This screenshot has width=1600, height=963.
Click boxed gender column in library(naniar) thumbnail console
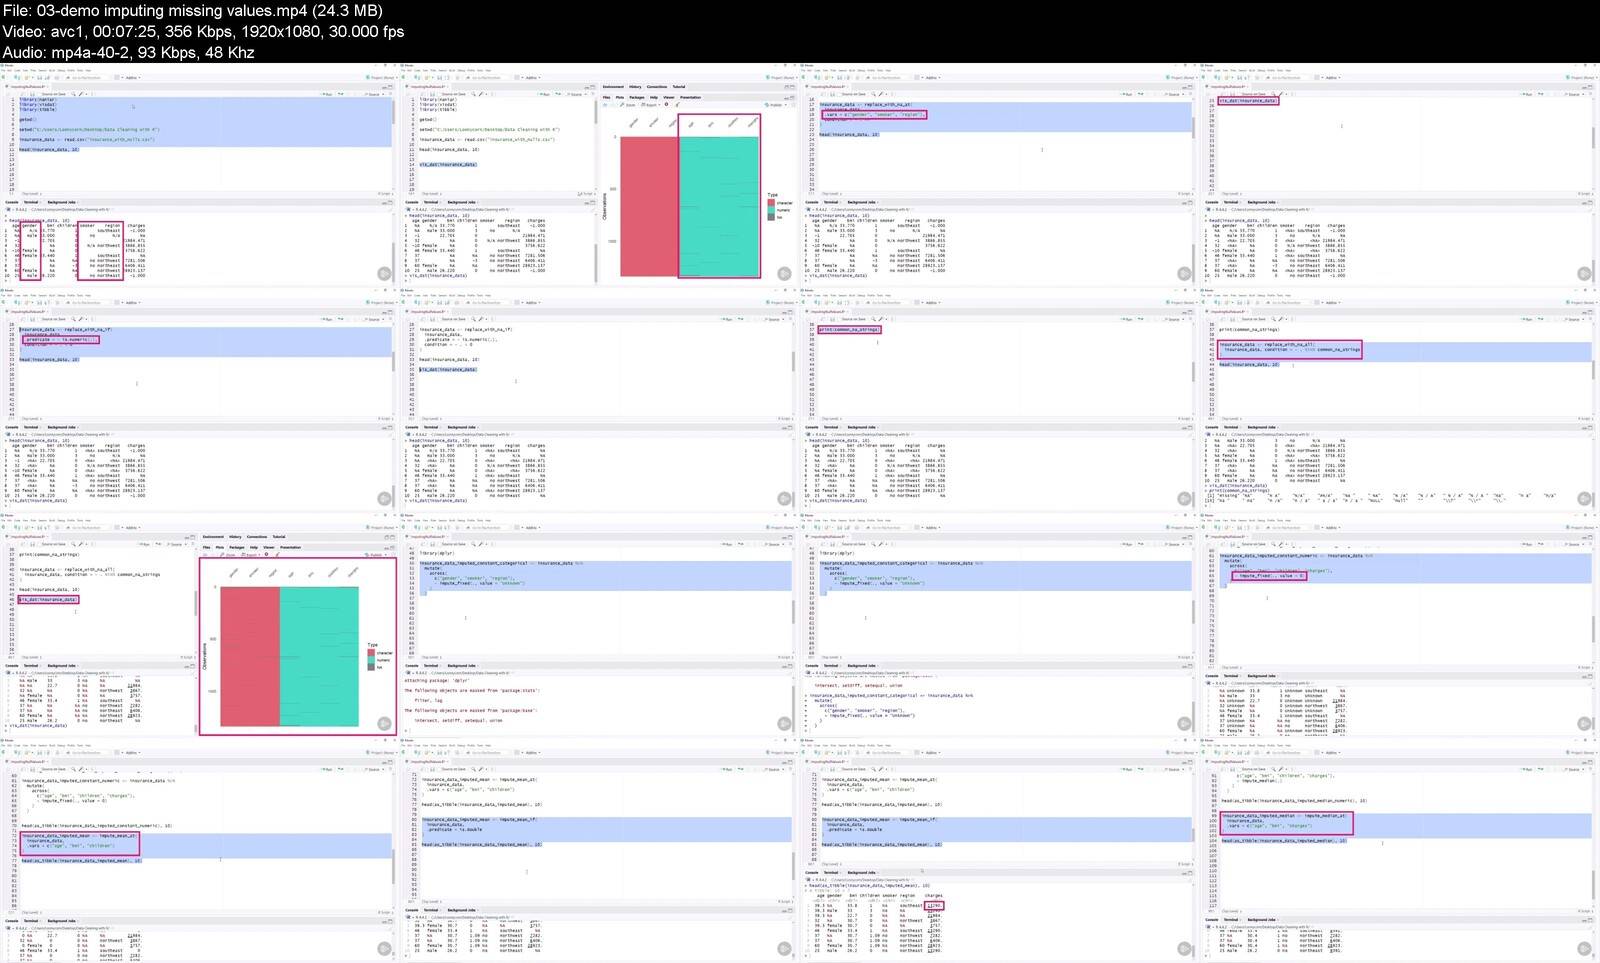coord(31,250)
